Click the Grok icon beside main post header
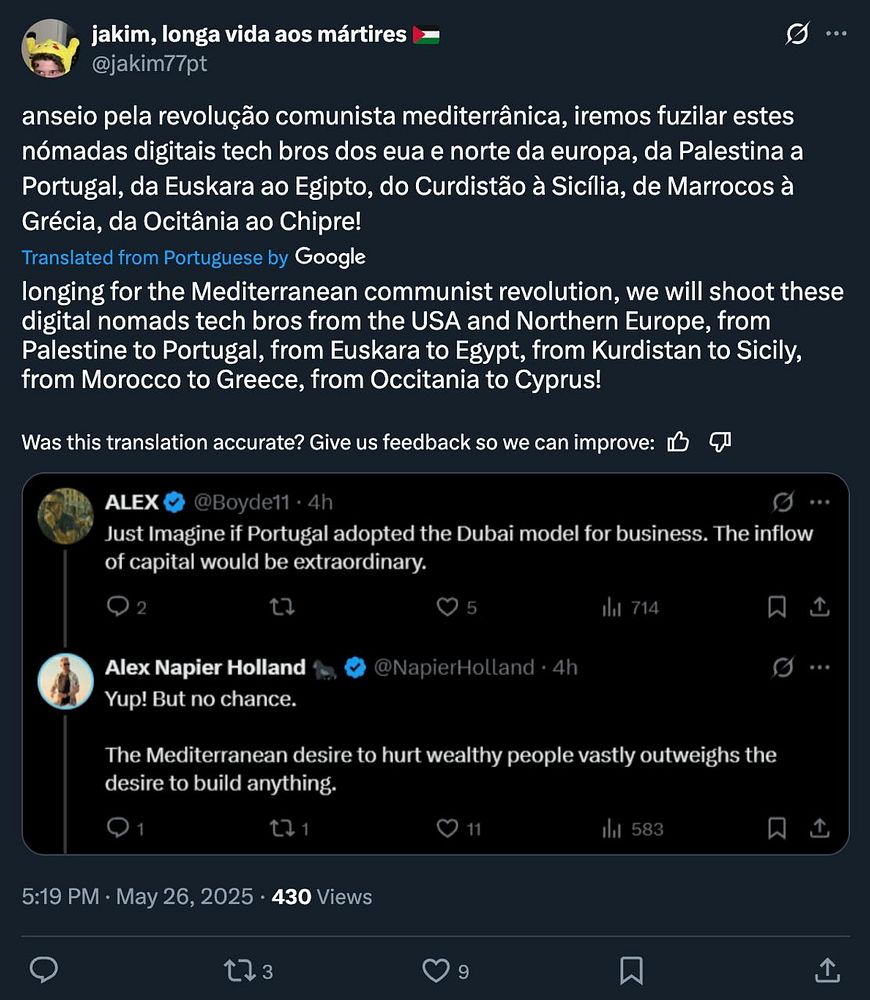This screenshot has width=870, height=1000. click(x=797, y=34)
